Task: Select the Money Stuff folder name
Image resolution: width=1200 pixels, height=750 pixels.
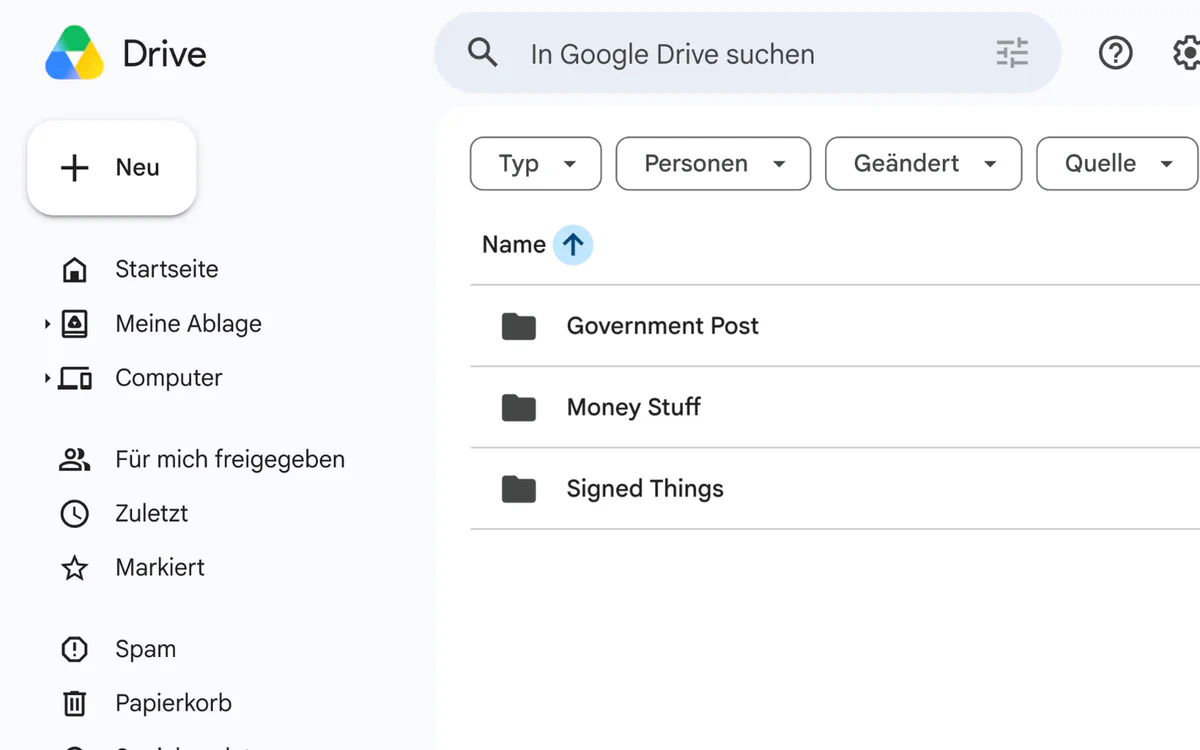Action: [634, 407]
